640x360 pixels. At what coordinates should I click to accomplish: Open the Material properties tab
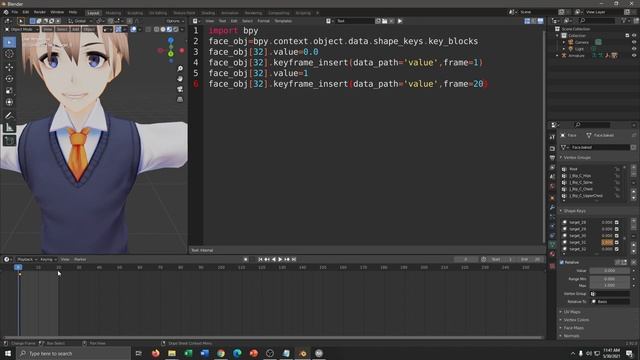tap(552, 254)
